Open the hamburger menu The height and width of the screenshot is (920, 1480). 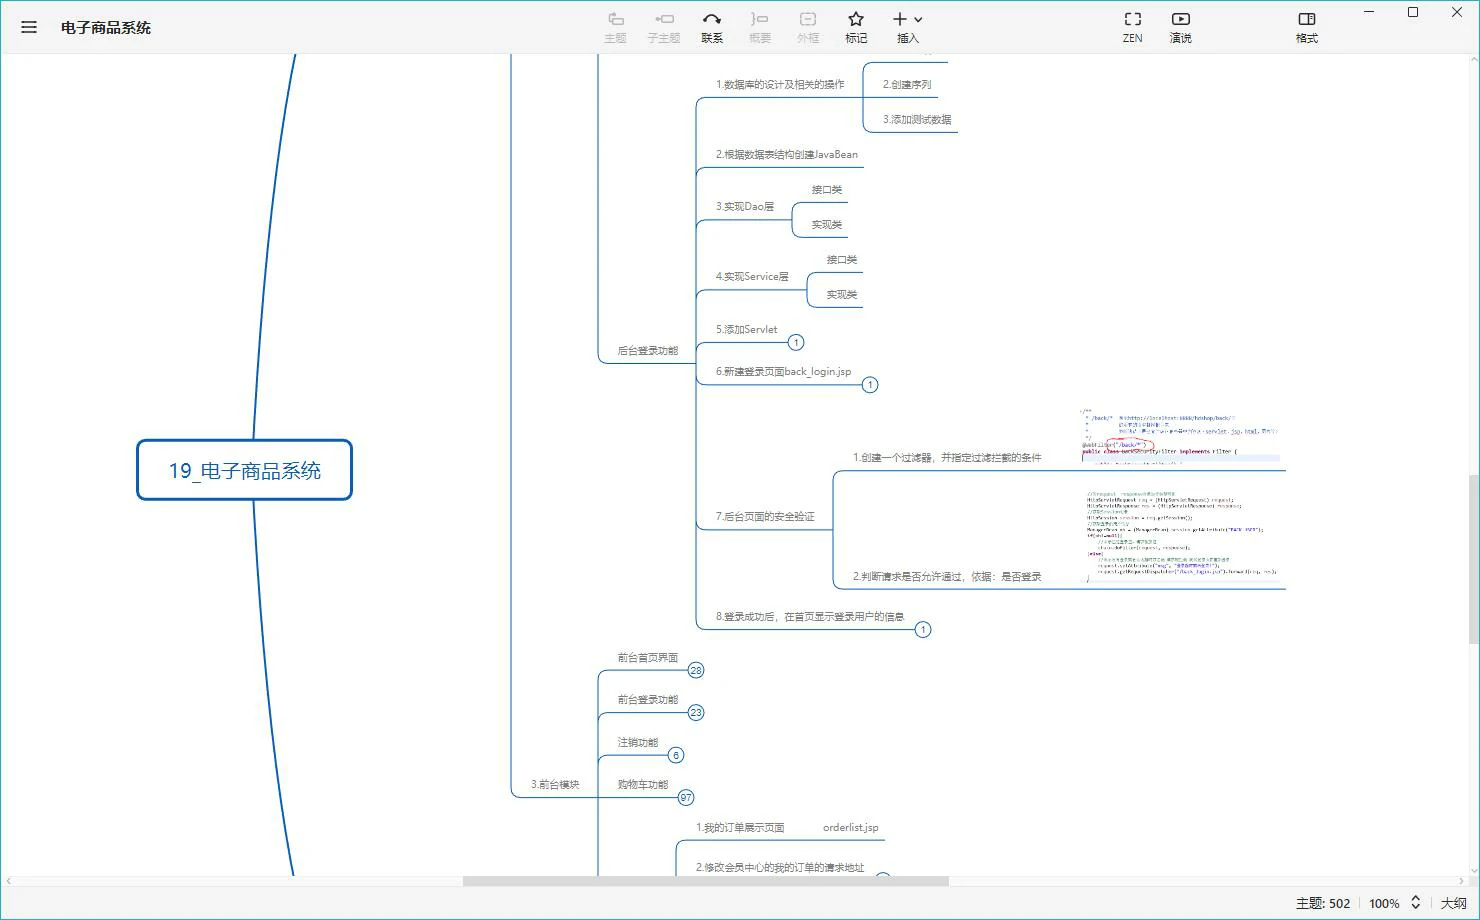pos(29,27)
